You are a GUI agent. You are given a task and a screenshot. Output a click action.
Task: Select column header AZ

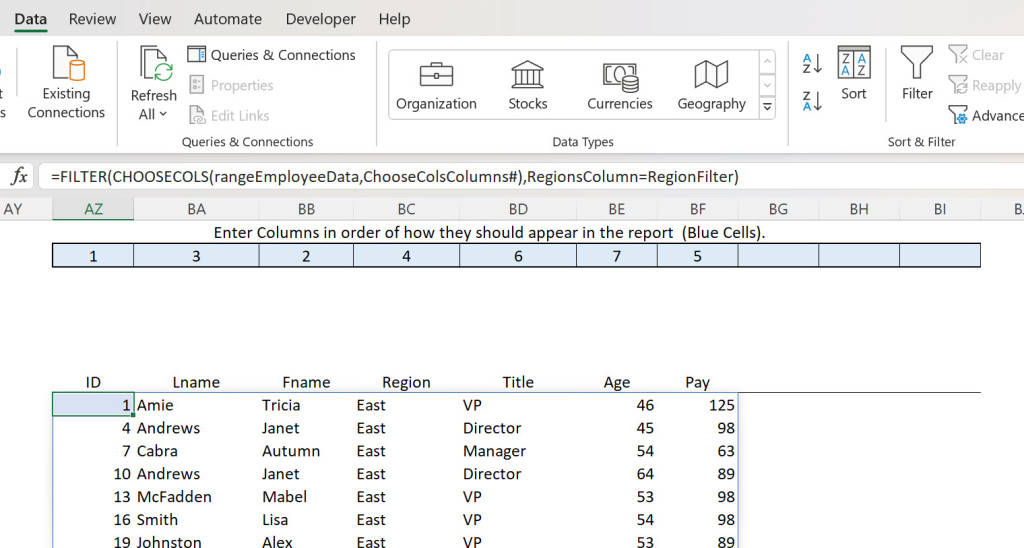[x=93, y=209]
